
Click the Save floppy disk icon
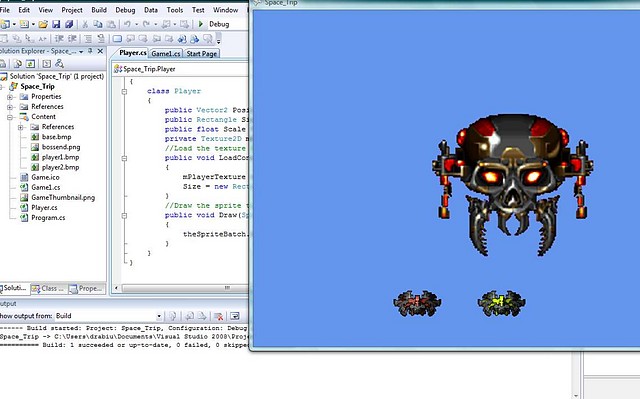[56, 24]
